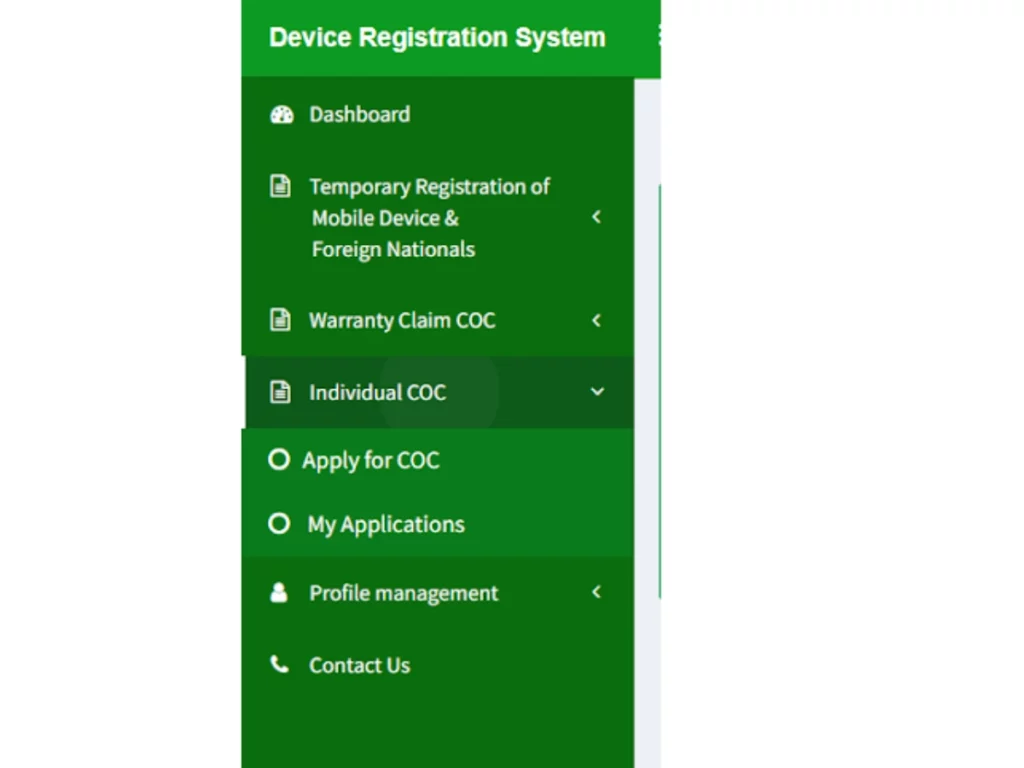Open the Dashboard menu item
The image size is (1024, 768).
pyautogui.click(x=359, y=115)
